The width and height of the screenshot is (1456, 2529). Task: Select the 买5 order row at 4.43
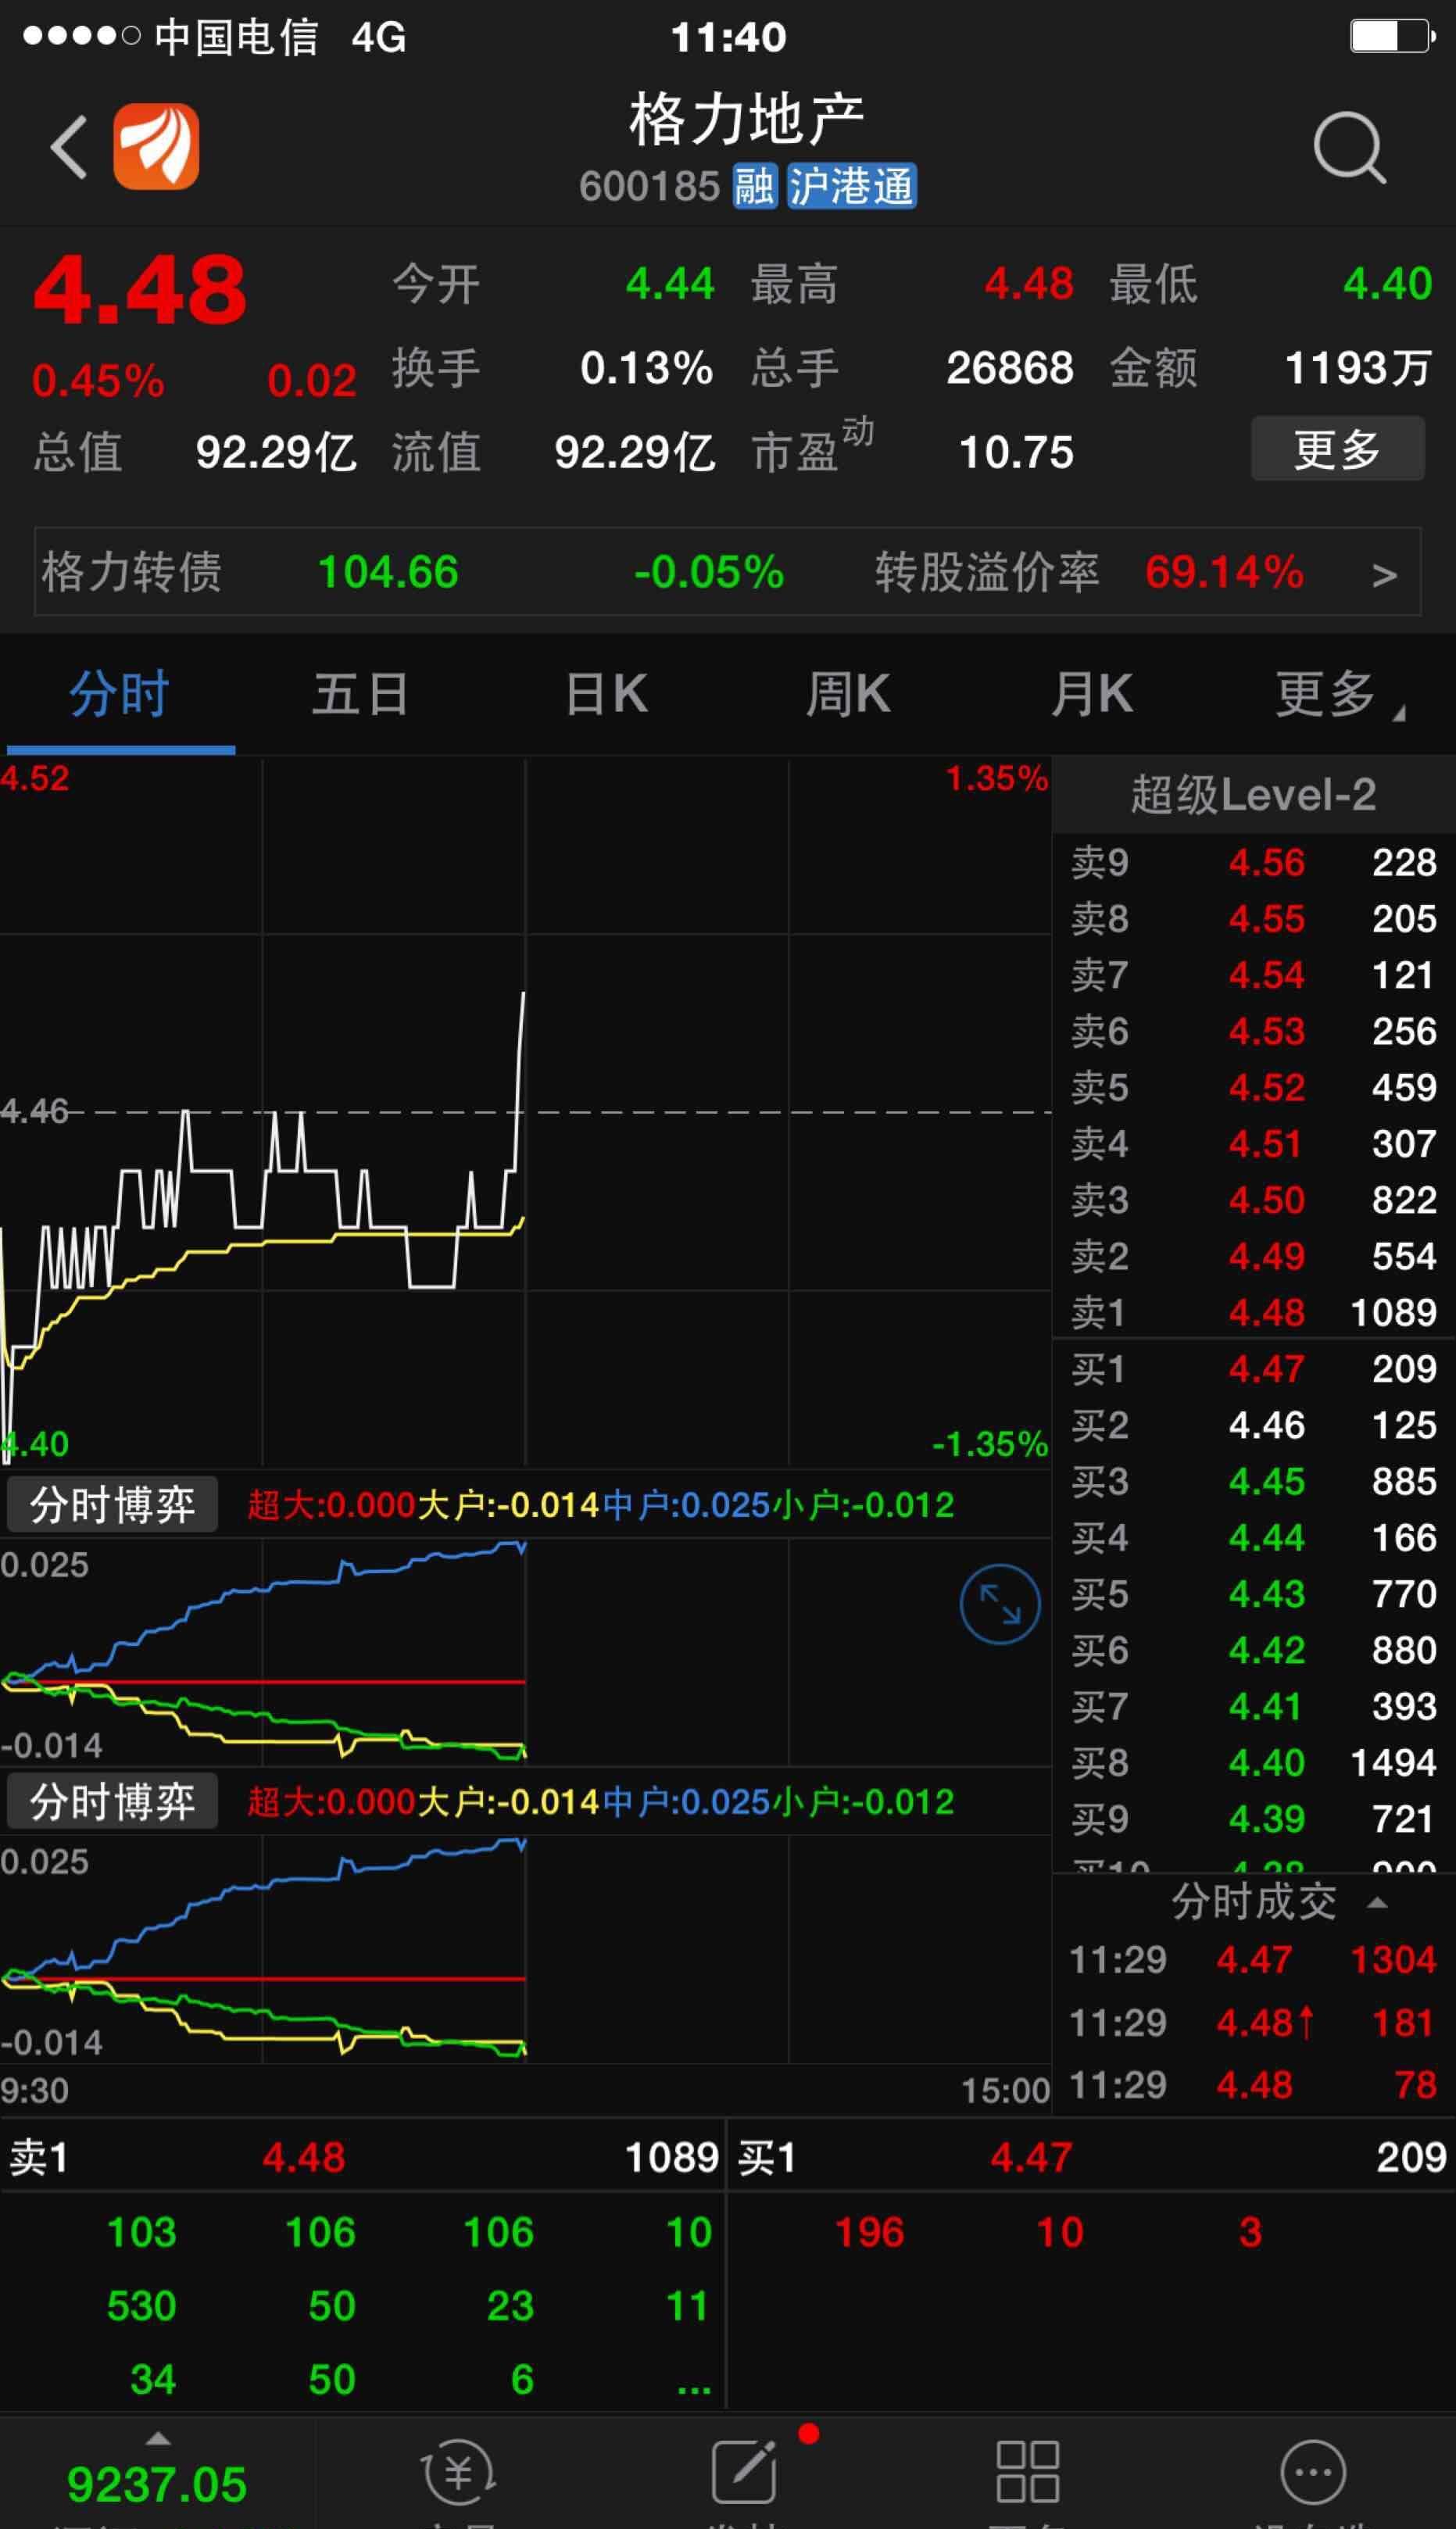pyautogui.click(x=1253, y=1593)
